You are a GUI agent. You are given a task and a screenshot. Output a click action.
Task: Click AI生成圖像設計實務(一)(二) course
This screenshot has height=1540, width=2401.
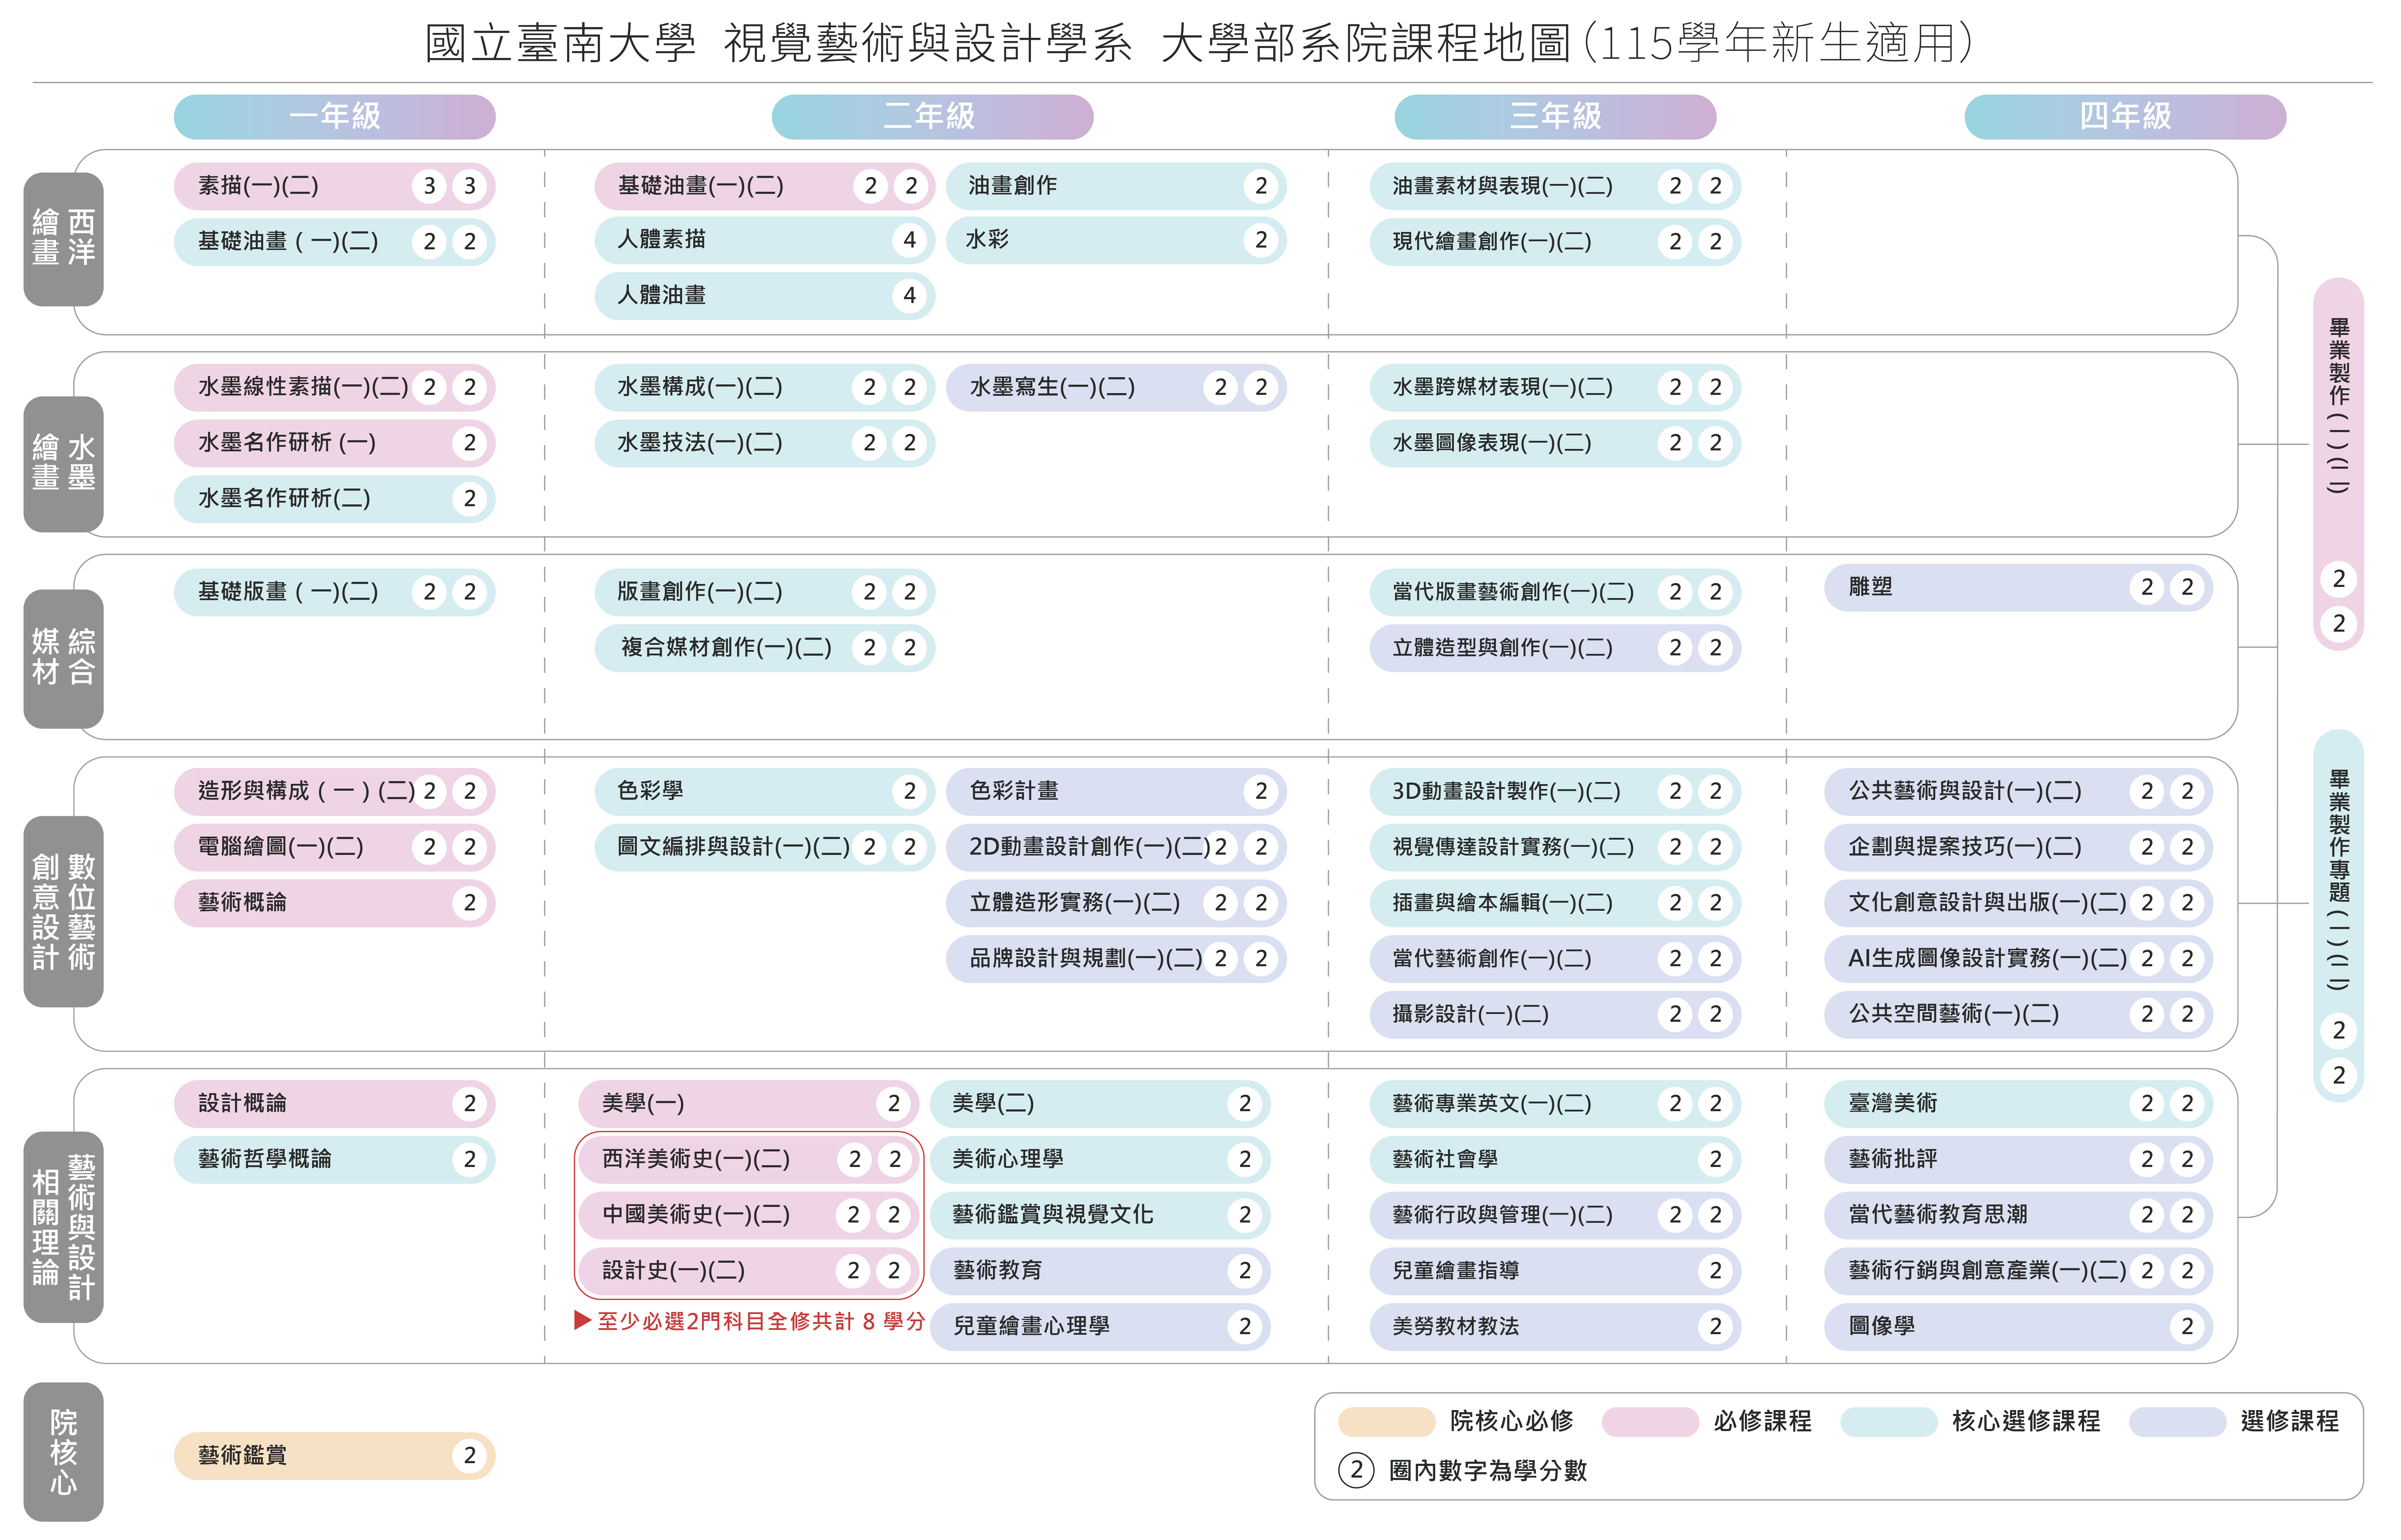click(x=2018, y=959)
